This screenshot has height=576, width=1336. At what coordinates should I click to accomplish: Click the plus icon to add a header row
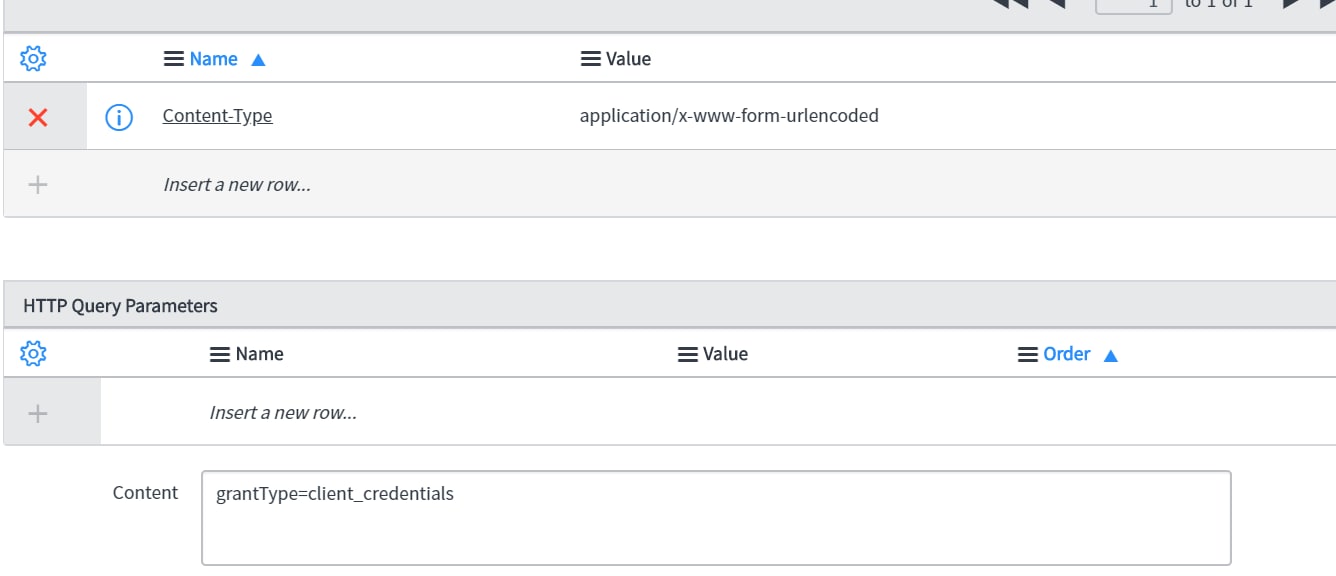tap(37, 184)
